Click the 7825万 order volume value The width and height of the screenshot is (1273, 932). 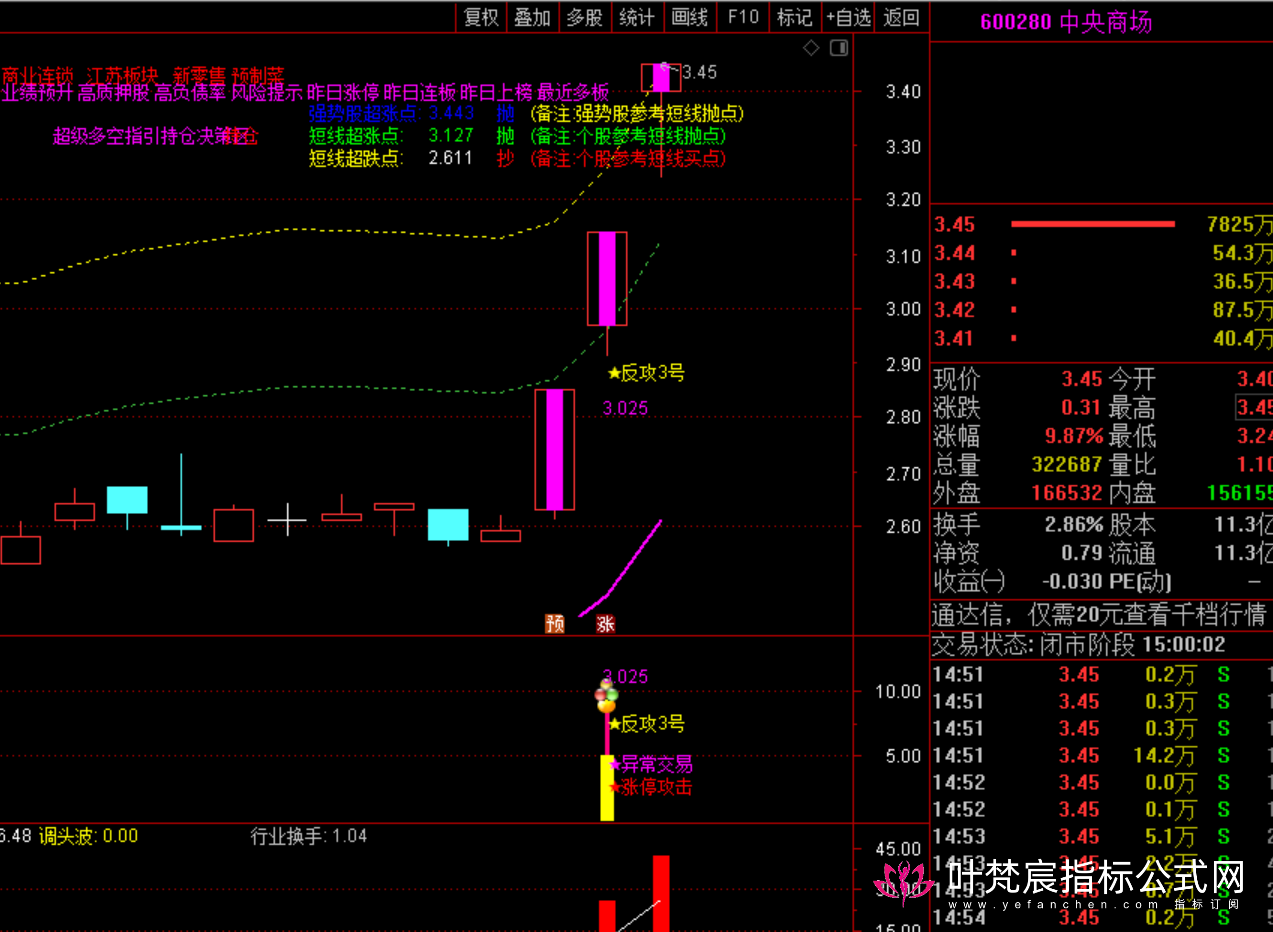click(x=1240, y=224)
